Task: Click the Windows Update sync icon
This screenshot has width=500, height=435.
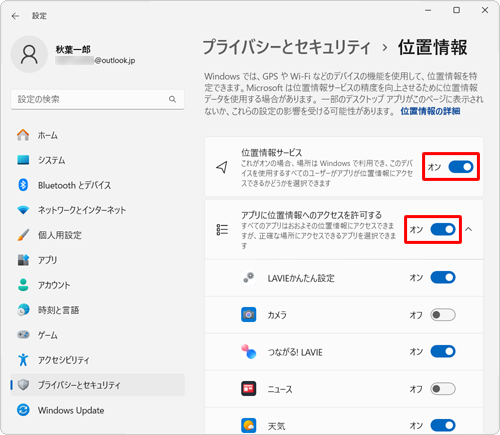Action: click(23, 410)
